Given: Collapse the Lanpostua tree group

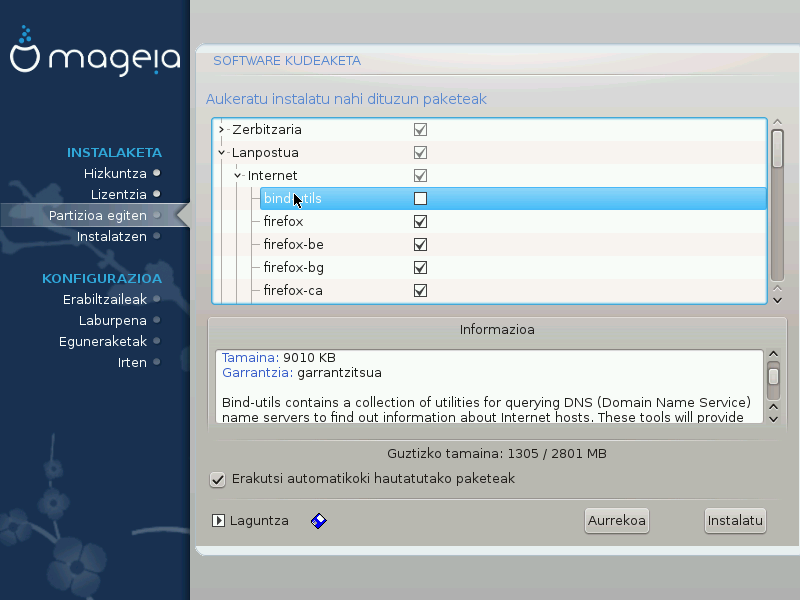Looking at the screenshot, I should pos(222,153).
